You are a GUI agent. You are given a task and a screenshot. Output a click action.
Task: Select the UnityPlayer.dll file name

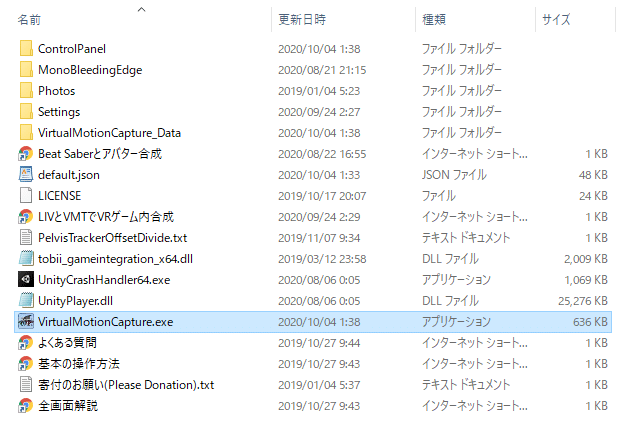point(76,301)
